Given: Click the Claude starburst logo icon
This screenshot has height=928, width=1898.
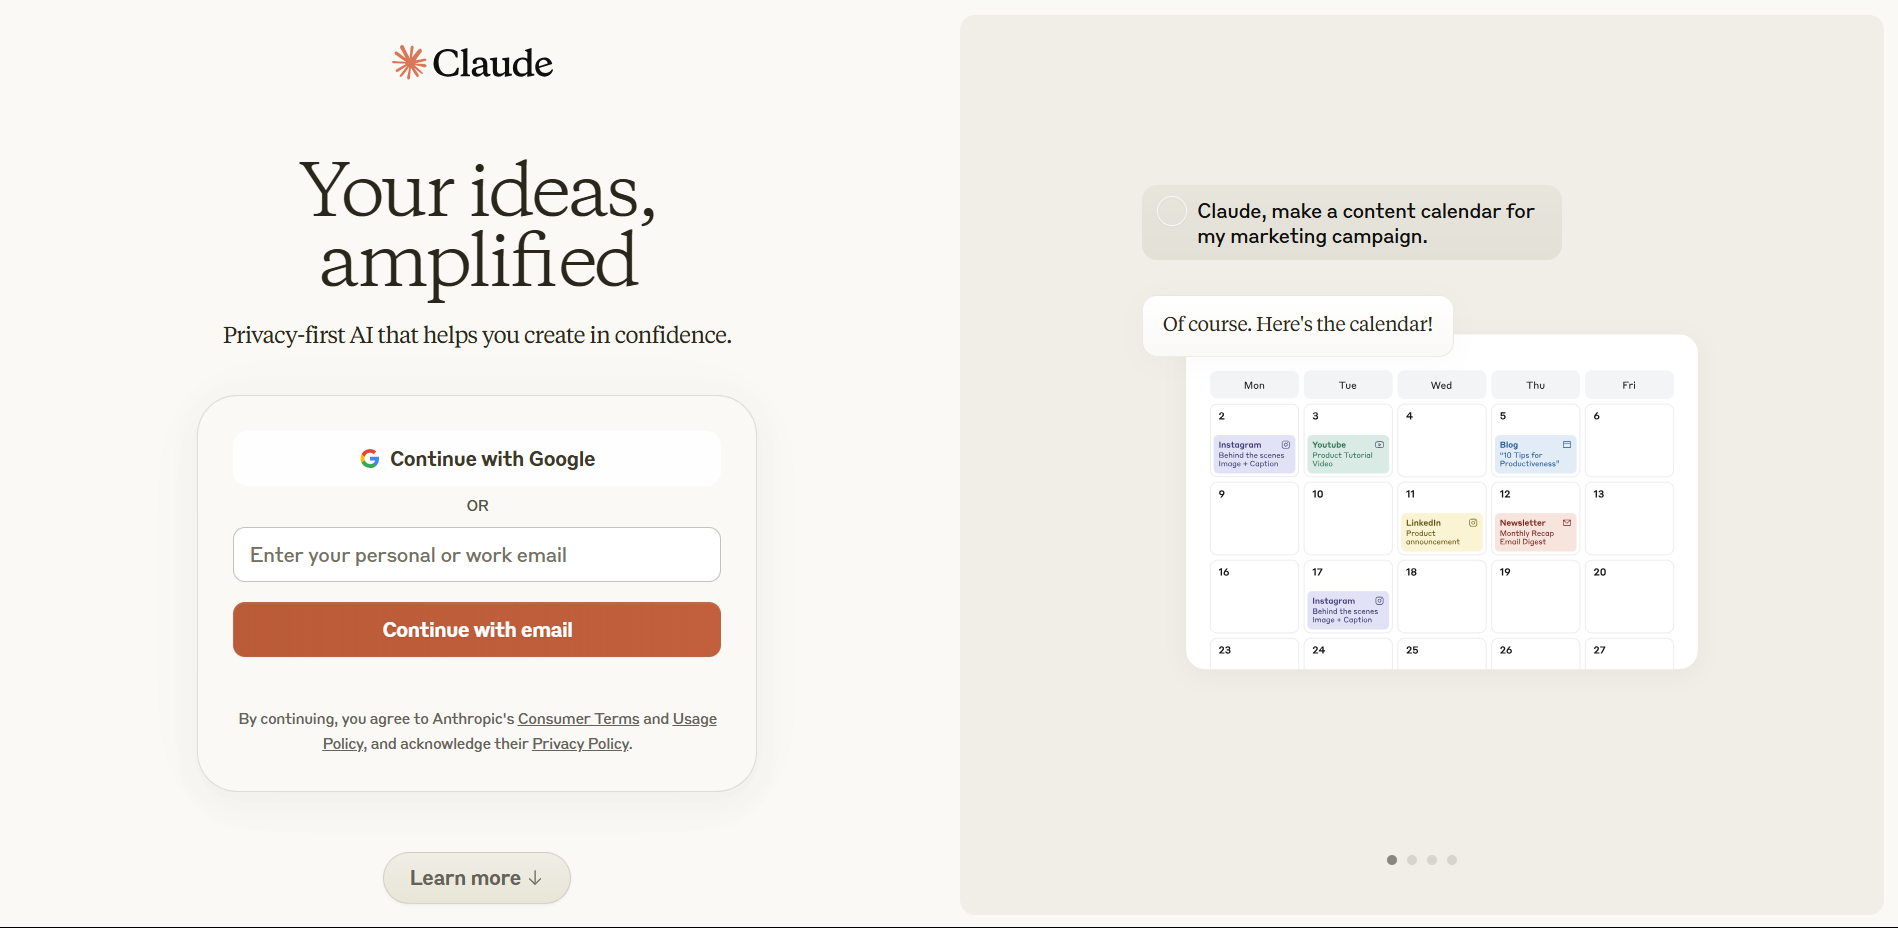Looking at the screenshot, I should [x=409, y=62].
